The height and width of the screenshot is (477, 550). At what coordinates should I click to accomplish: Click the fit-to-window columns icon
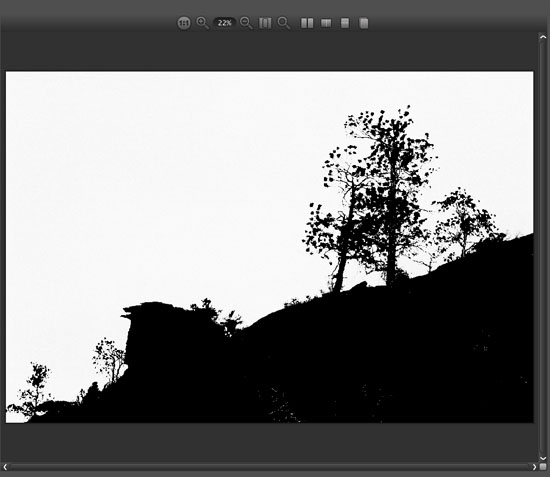click(265, 23)
